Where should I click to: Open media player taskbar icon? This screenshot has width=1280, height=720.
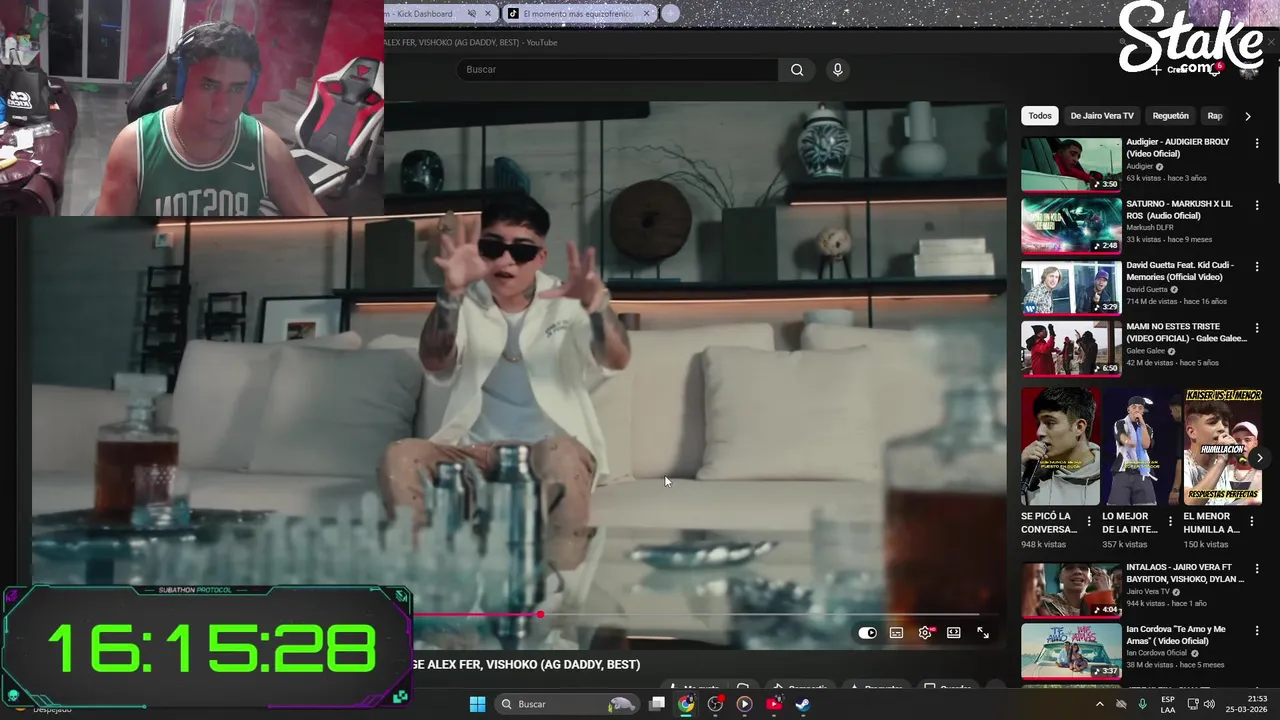tap(744, 704)
